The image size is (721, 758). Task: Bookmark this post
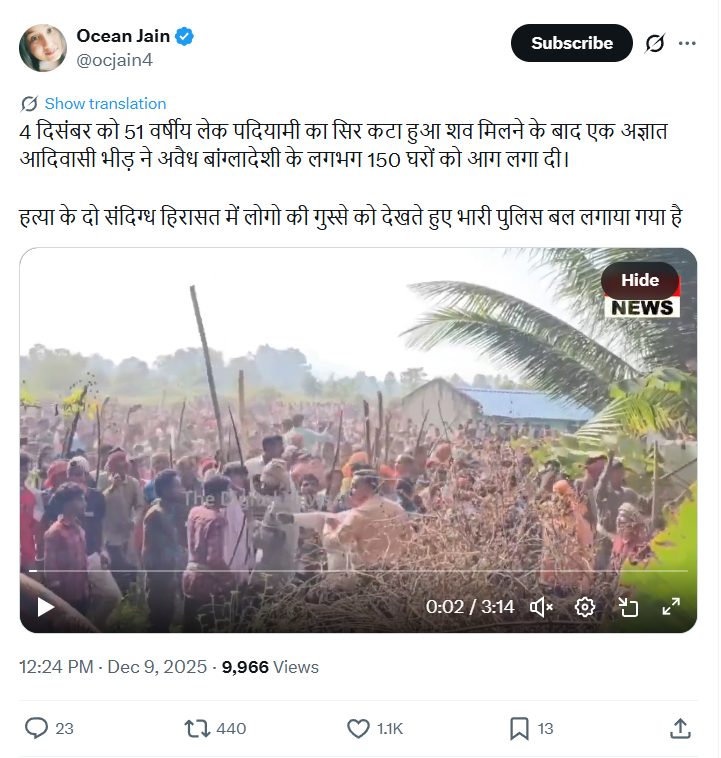(x=519, y=728)
